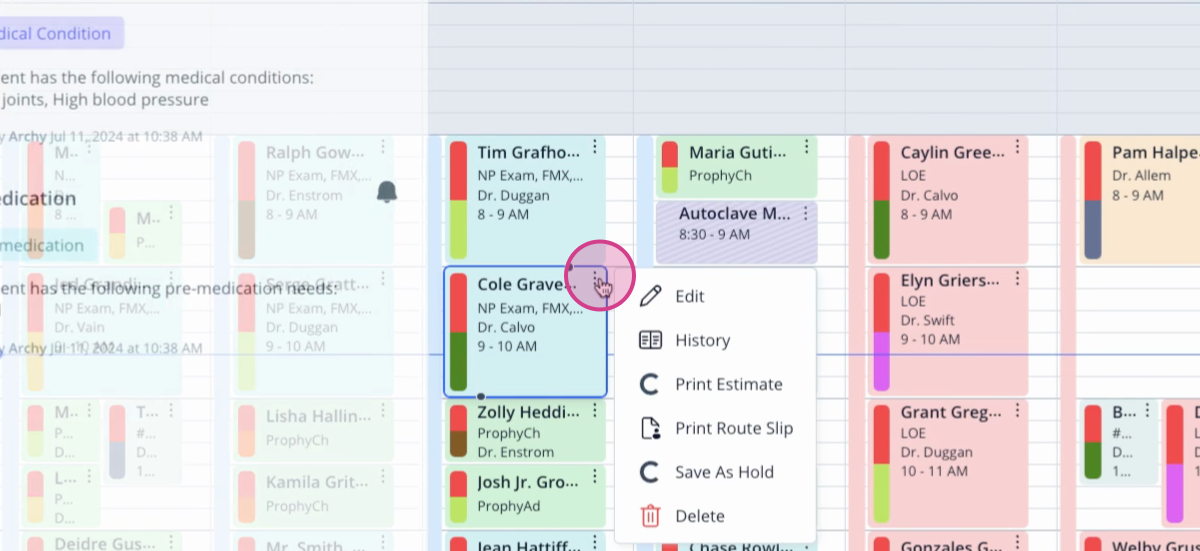Click red-blue status bar on Pam Halpe card
This screenshot has width=1200, height=551.
[x=1093, y=200]
